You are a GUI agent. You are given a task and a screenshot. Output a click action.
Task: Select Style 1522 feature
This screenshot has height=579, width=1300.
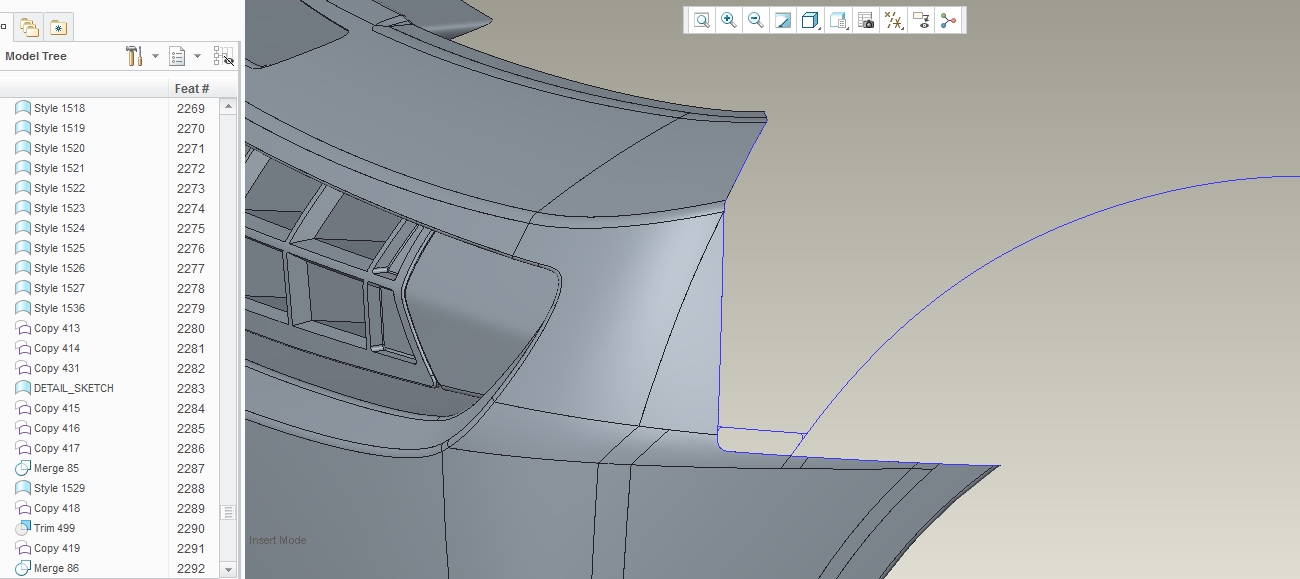click(x=59, y=188)
